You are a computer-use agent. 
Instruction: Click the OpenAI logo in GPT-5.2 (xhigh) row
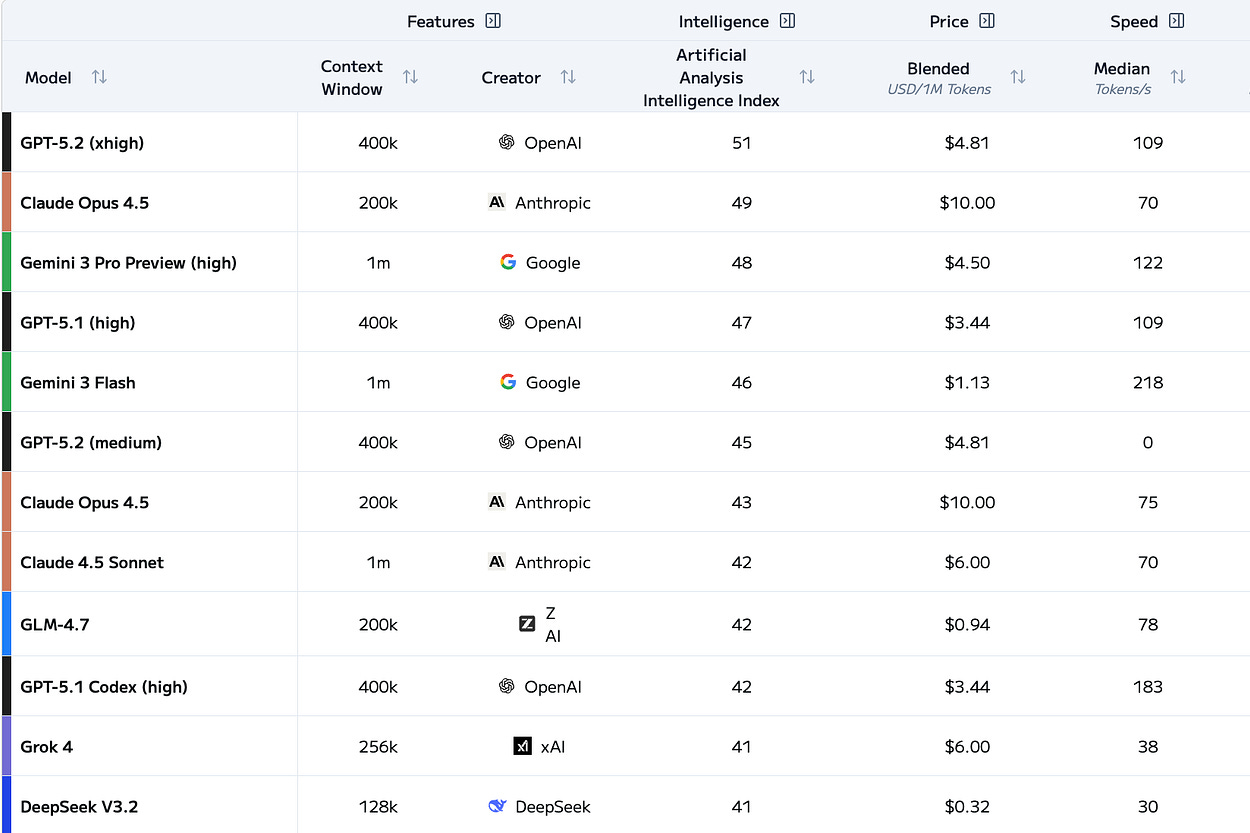point(507,143)
